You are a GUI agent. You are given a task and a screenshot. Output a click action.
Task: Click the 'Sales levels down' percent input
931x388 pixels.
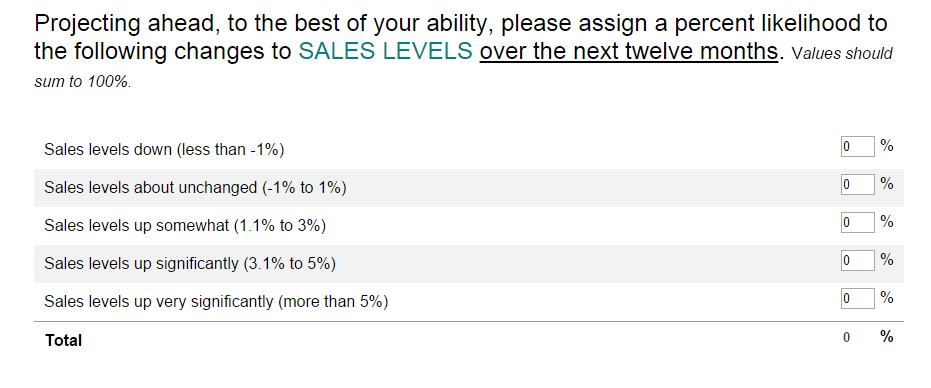(x=857, y=146)
